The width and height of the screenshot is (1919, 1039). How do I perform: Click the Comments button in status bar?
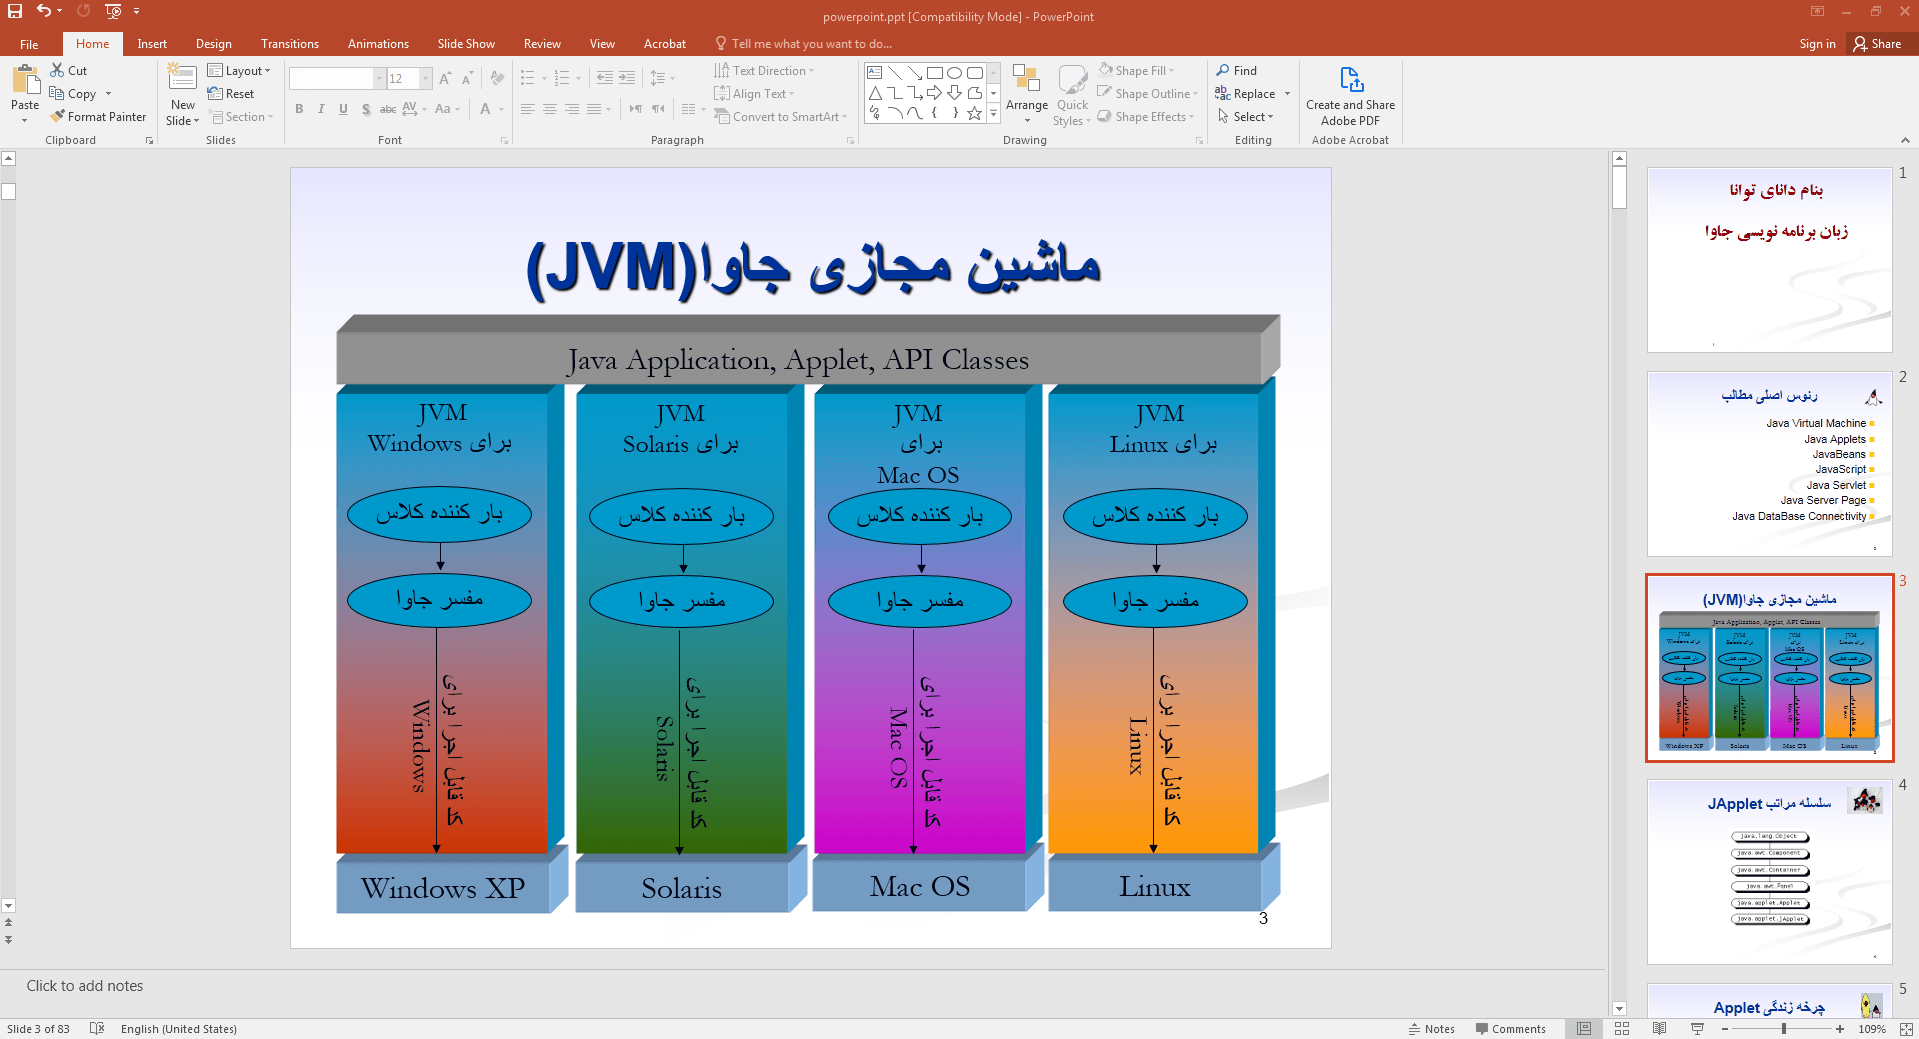[1511, 1029]
